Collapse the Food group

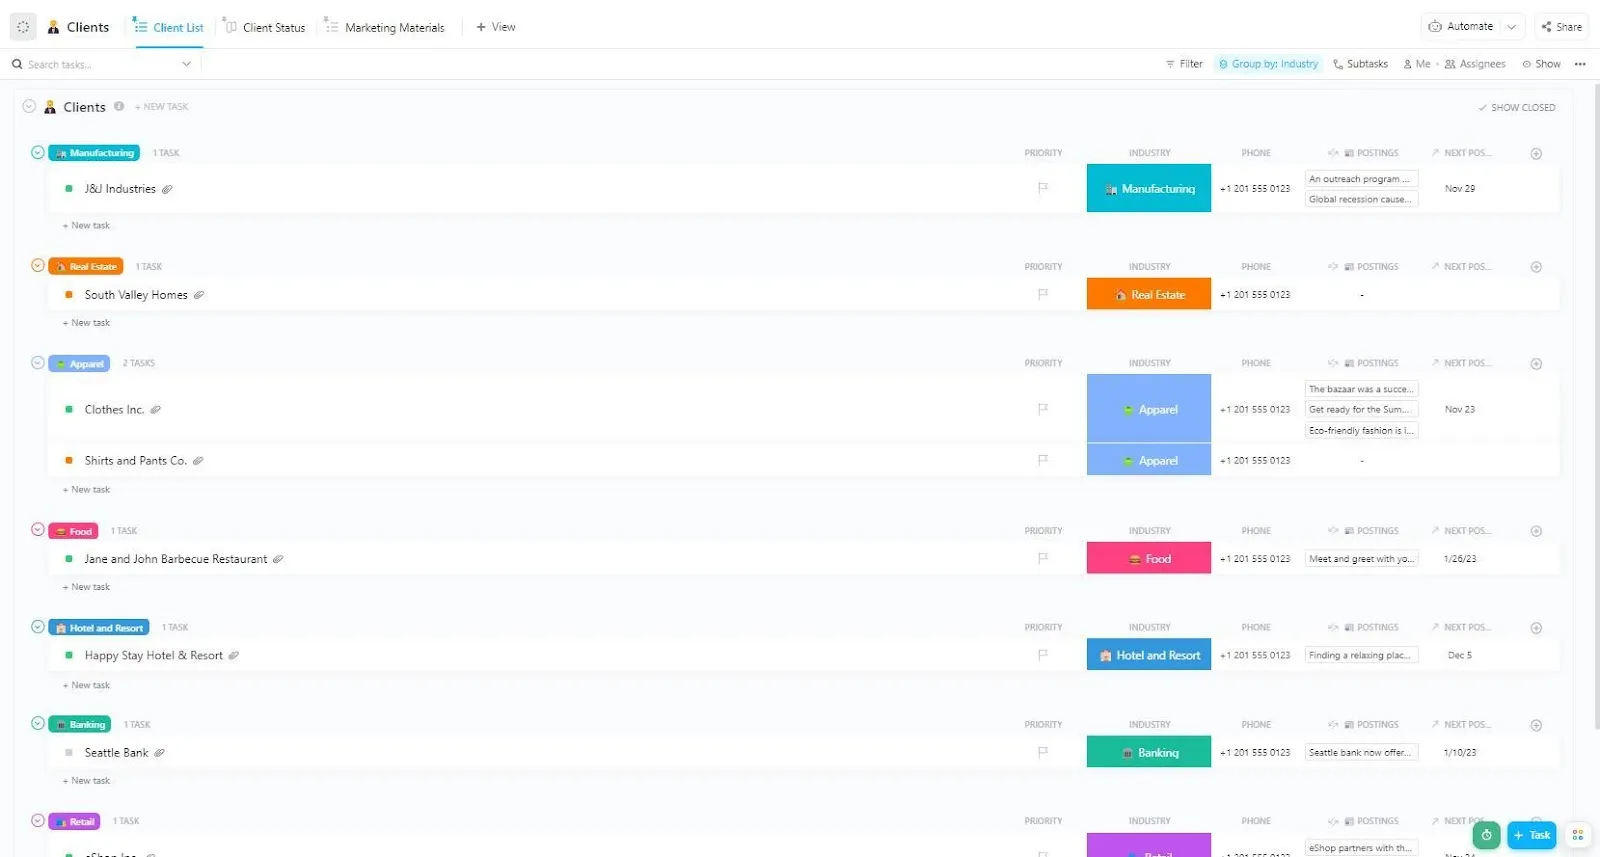[38, 531]
